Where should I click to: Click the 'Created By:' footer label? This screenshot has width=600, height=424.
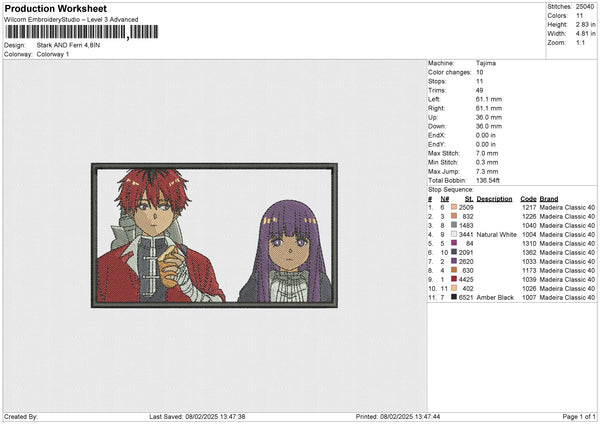tap(21, 416)
